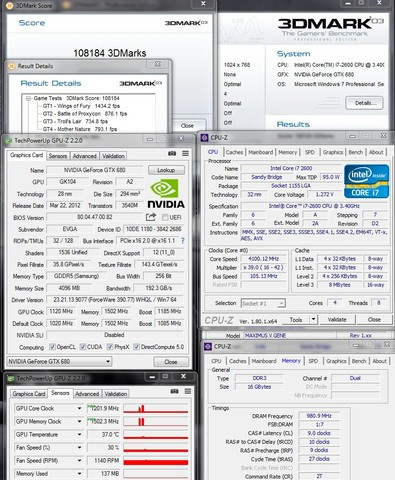The height and width of the screenshot is (480, 395).
Task: Click the NVIDIA logo image
Action: tap(166, 194)
